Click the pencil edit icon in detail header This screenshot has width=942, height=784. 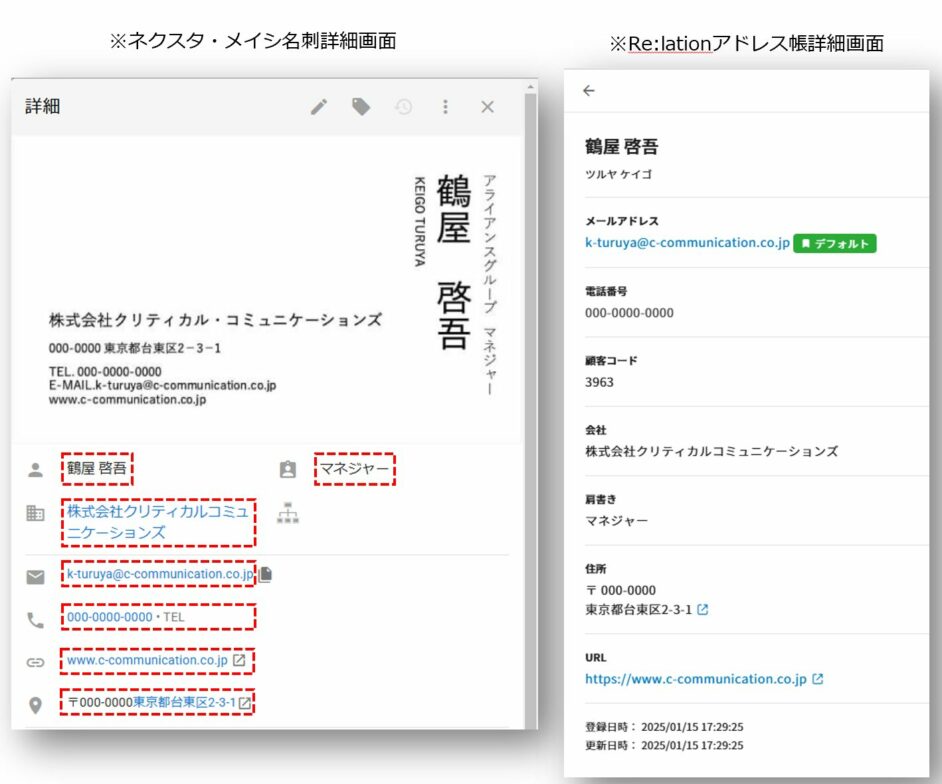[319, 107]
